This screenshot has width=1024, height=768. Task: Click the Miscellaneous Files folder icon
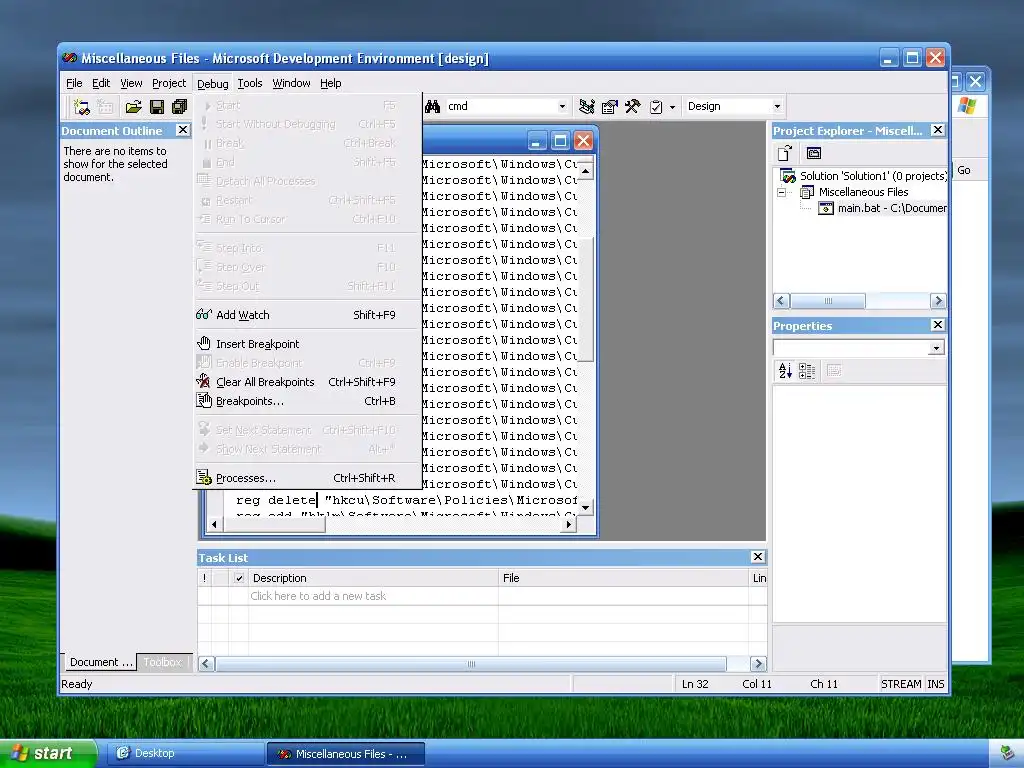pos(807,192)
